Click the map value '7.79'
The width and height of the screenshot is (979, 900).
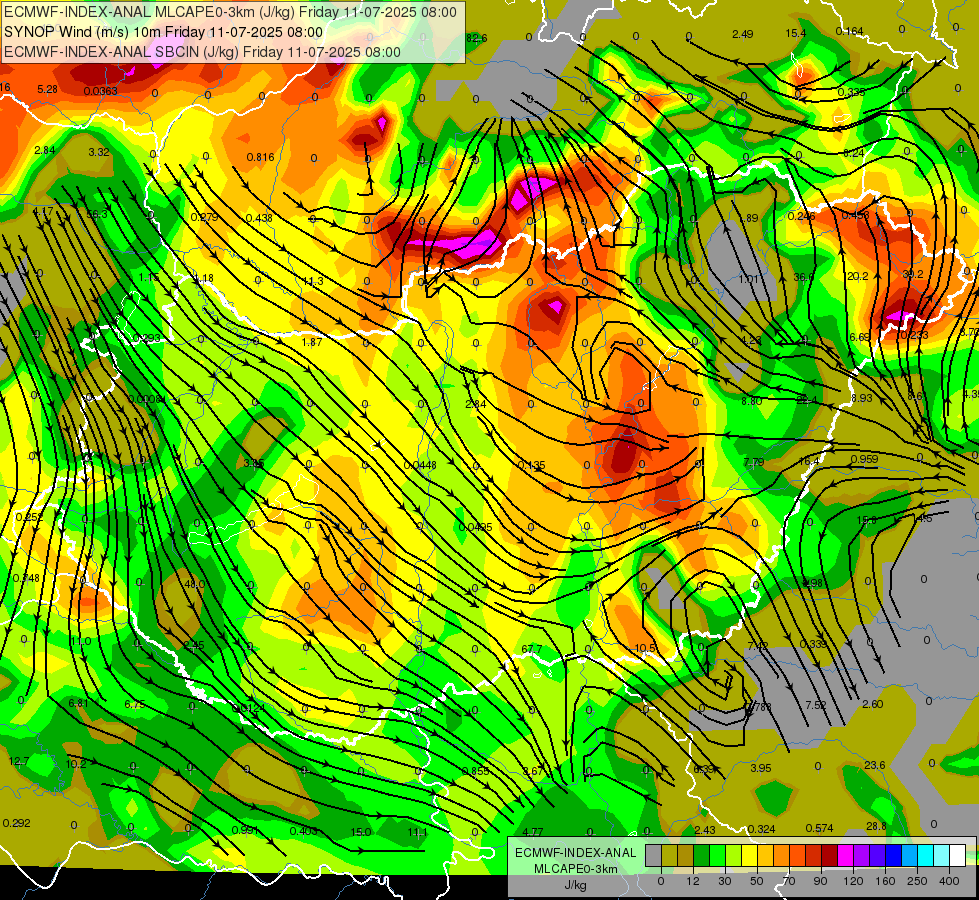click(754, 462)
